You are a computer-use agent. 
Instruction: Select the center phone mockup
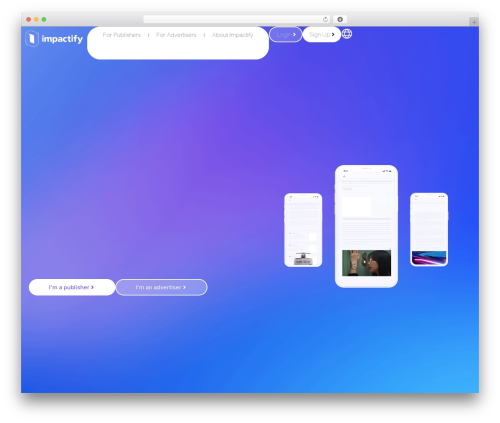[x=366, y=226]
